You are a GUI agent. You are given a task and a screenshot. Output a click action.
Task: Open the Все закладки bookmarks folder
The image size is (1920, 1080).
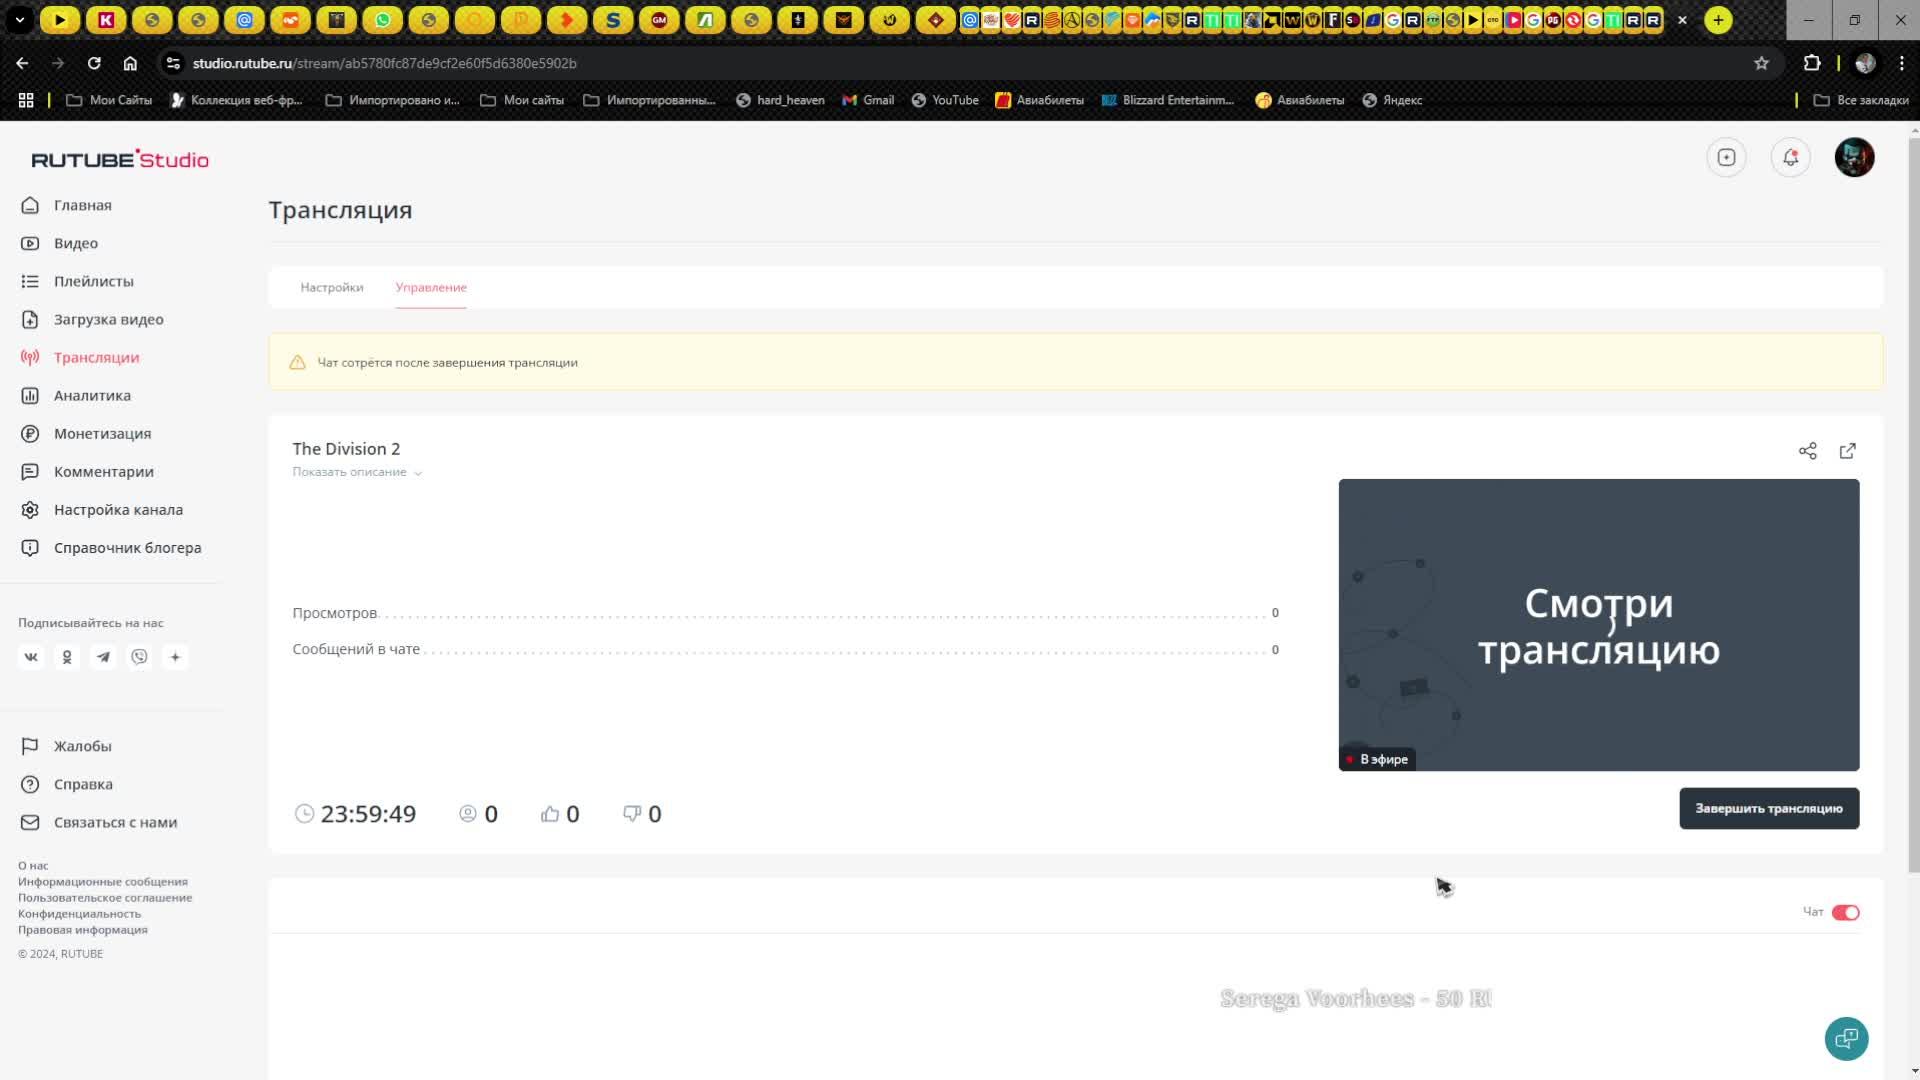1861,100
